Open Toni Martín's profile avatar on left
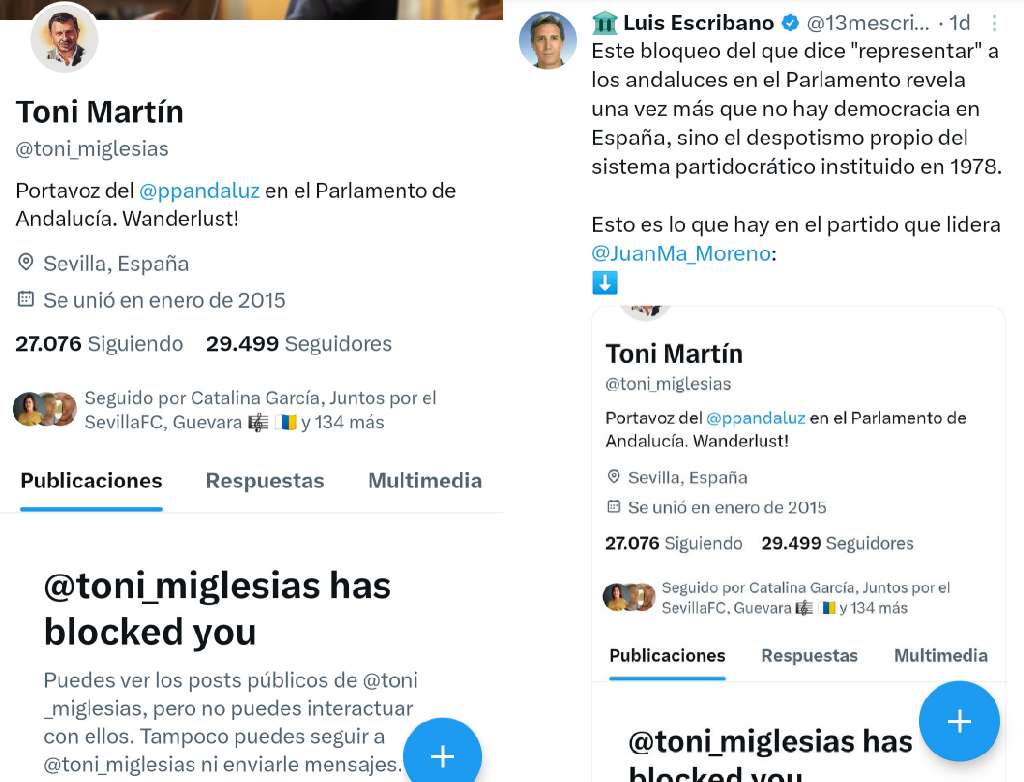 pos(65,39)
